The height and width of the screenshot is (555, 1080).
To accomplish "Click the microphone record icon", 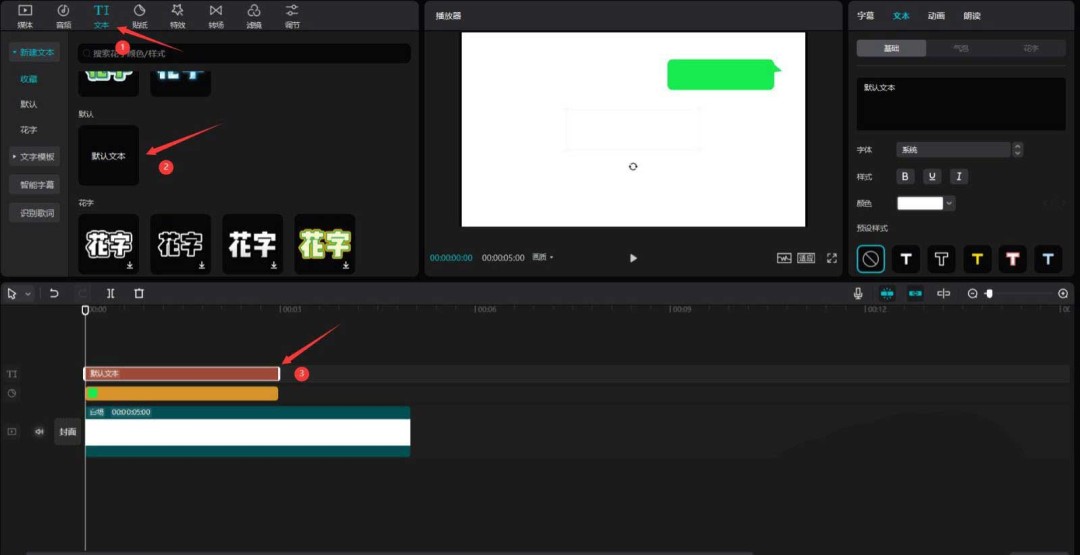I will click(x=858, y=293).
